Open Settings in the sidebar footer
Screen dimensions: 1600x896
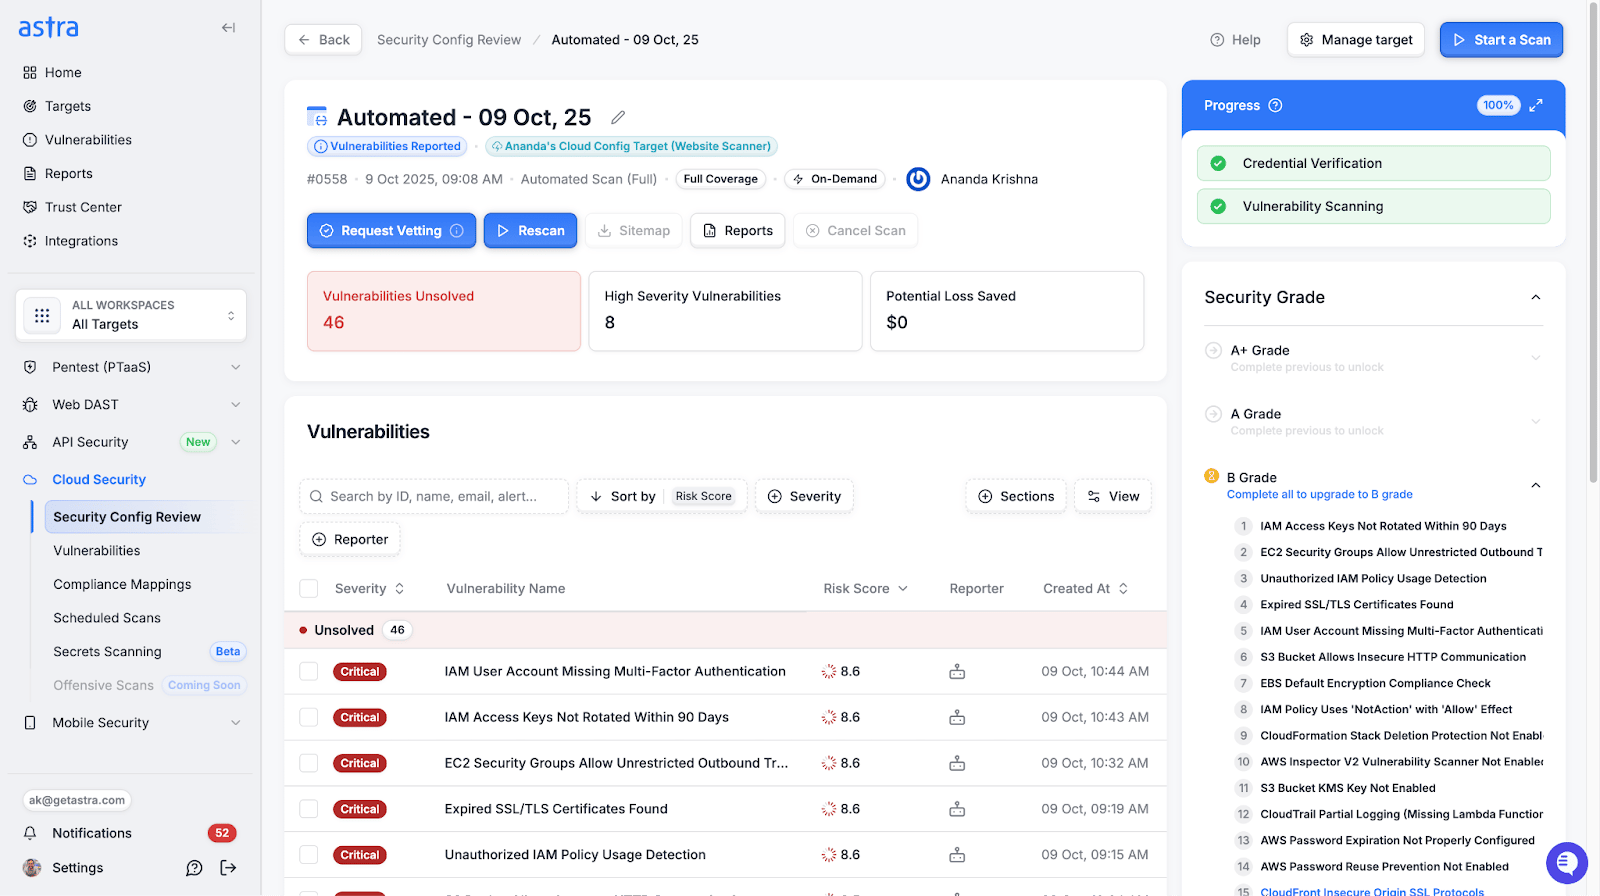tap(77, 868)
